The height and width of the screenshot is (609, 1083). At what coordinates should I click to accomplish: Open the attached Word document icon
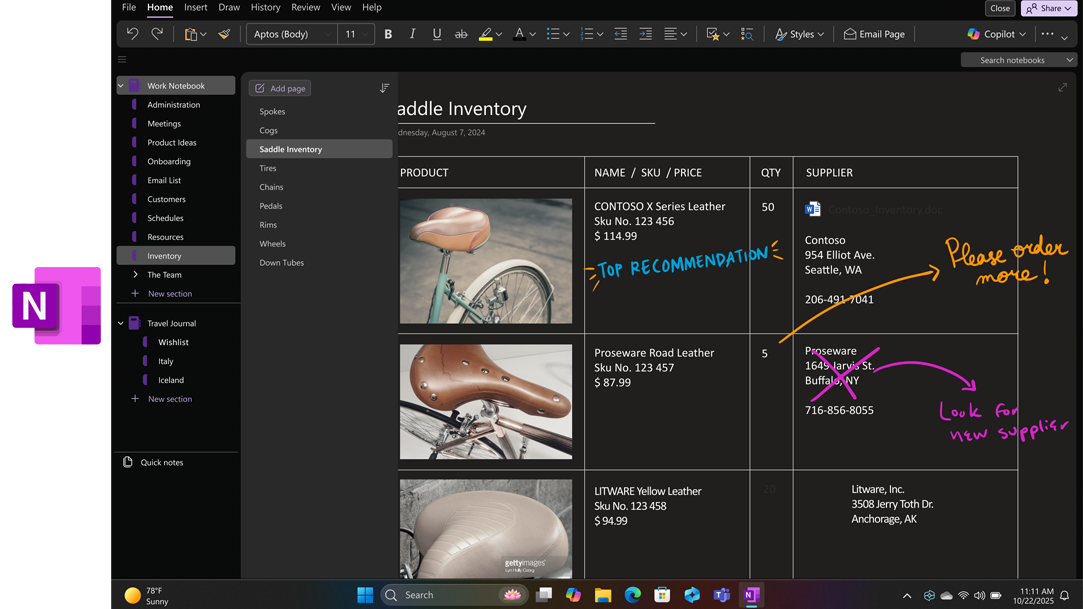813,209
